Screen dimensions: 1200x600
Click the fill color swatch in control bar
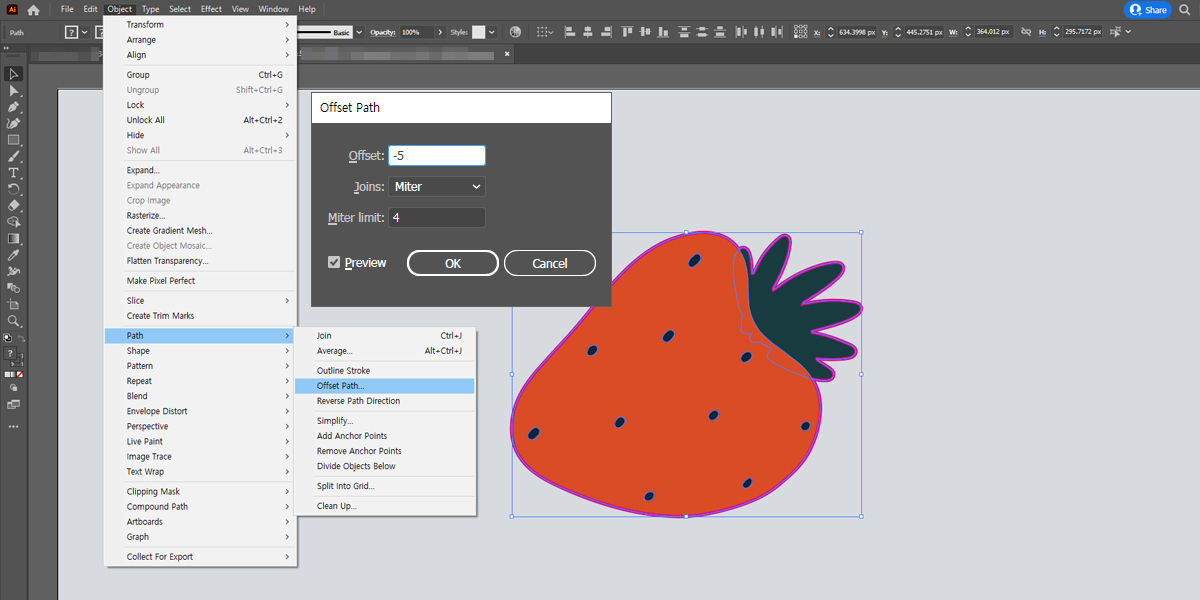72,32
